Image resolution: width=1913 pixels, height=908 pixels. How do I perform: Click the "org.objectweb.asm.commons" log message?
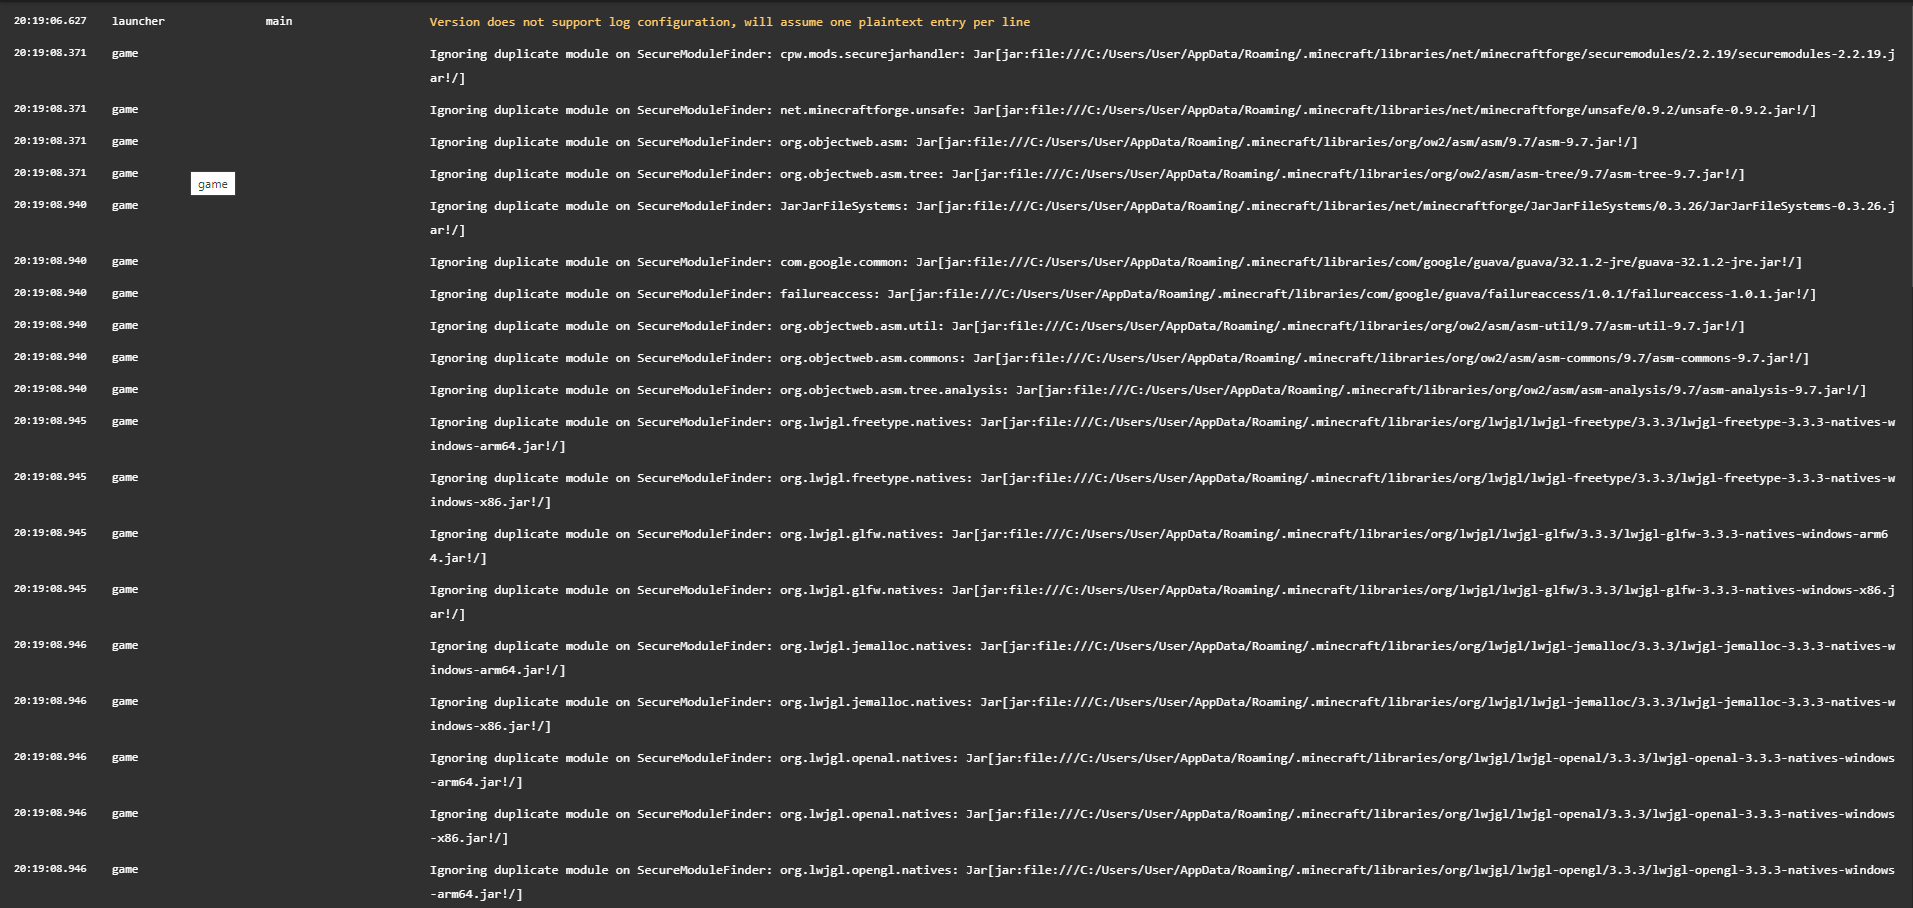tap(1120, 358)
